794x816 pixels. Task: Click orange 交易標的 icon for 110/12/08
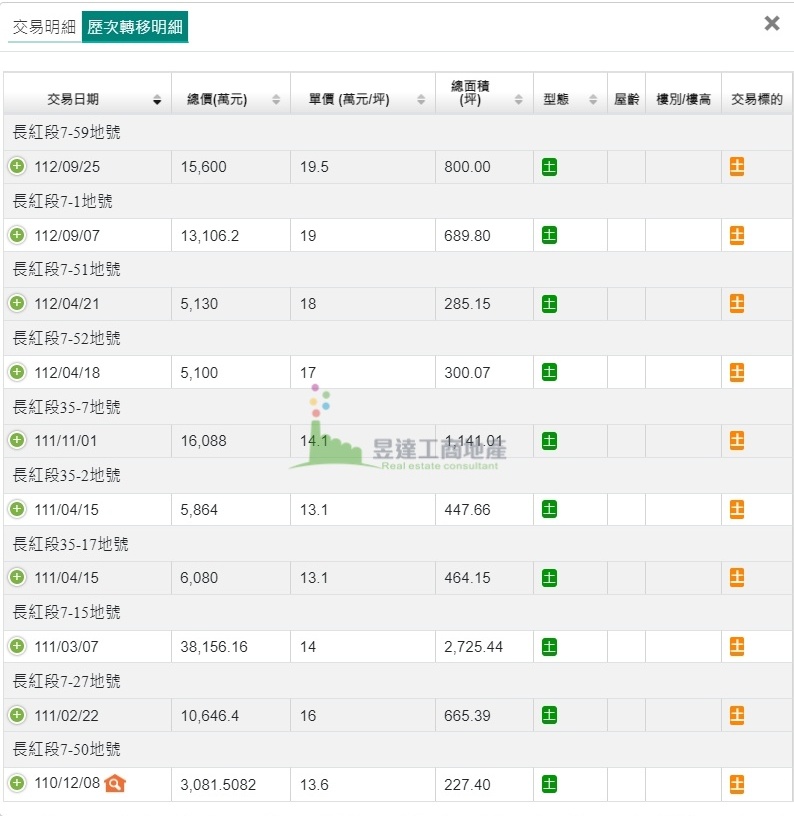pyautogui.click(x=737, y=784)
